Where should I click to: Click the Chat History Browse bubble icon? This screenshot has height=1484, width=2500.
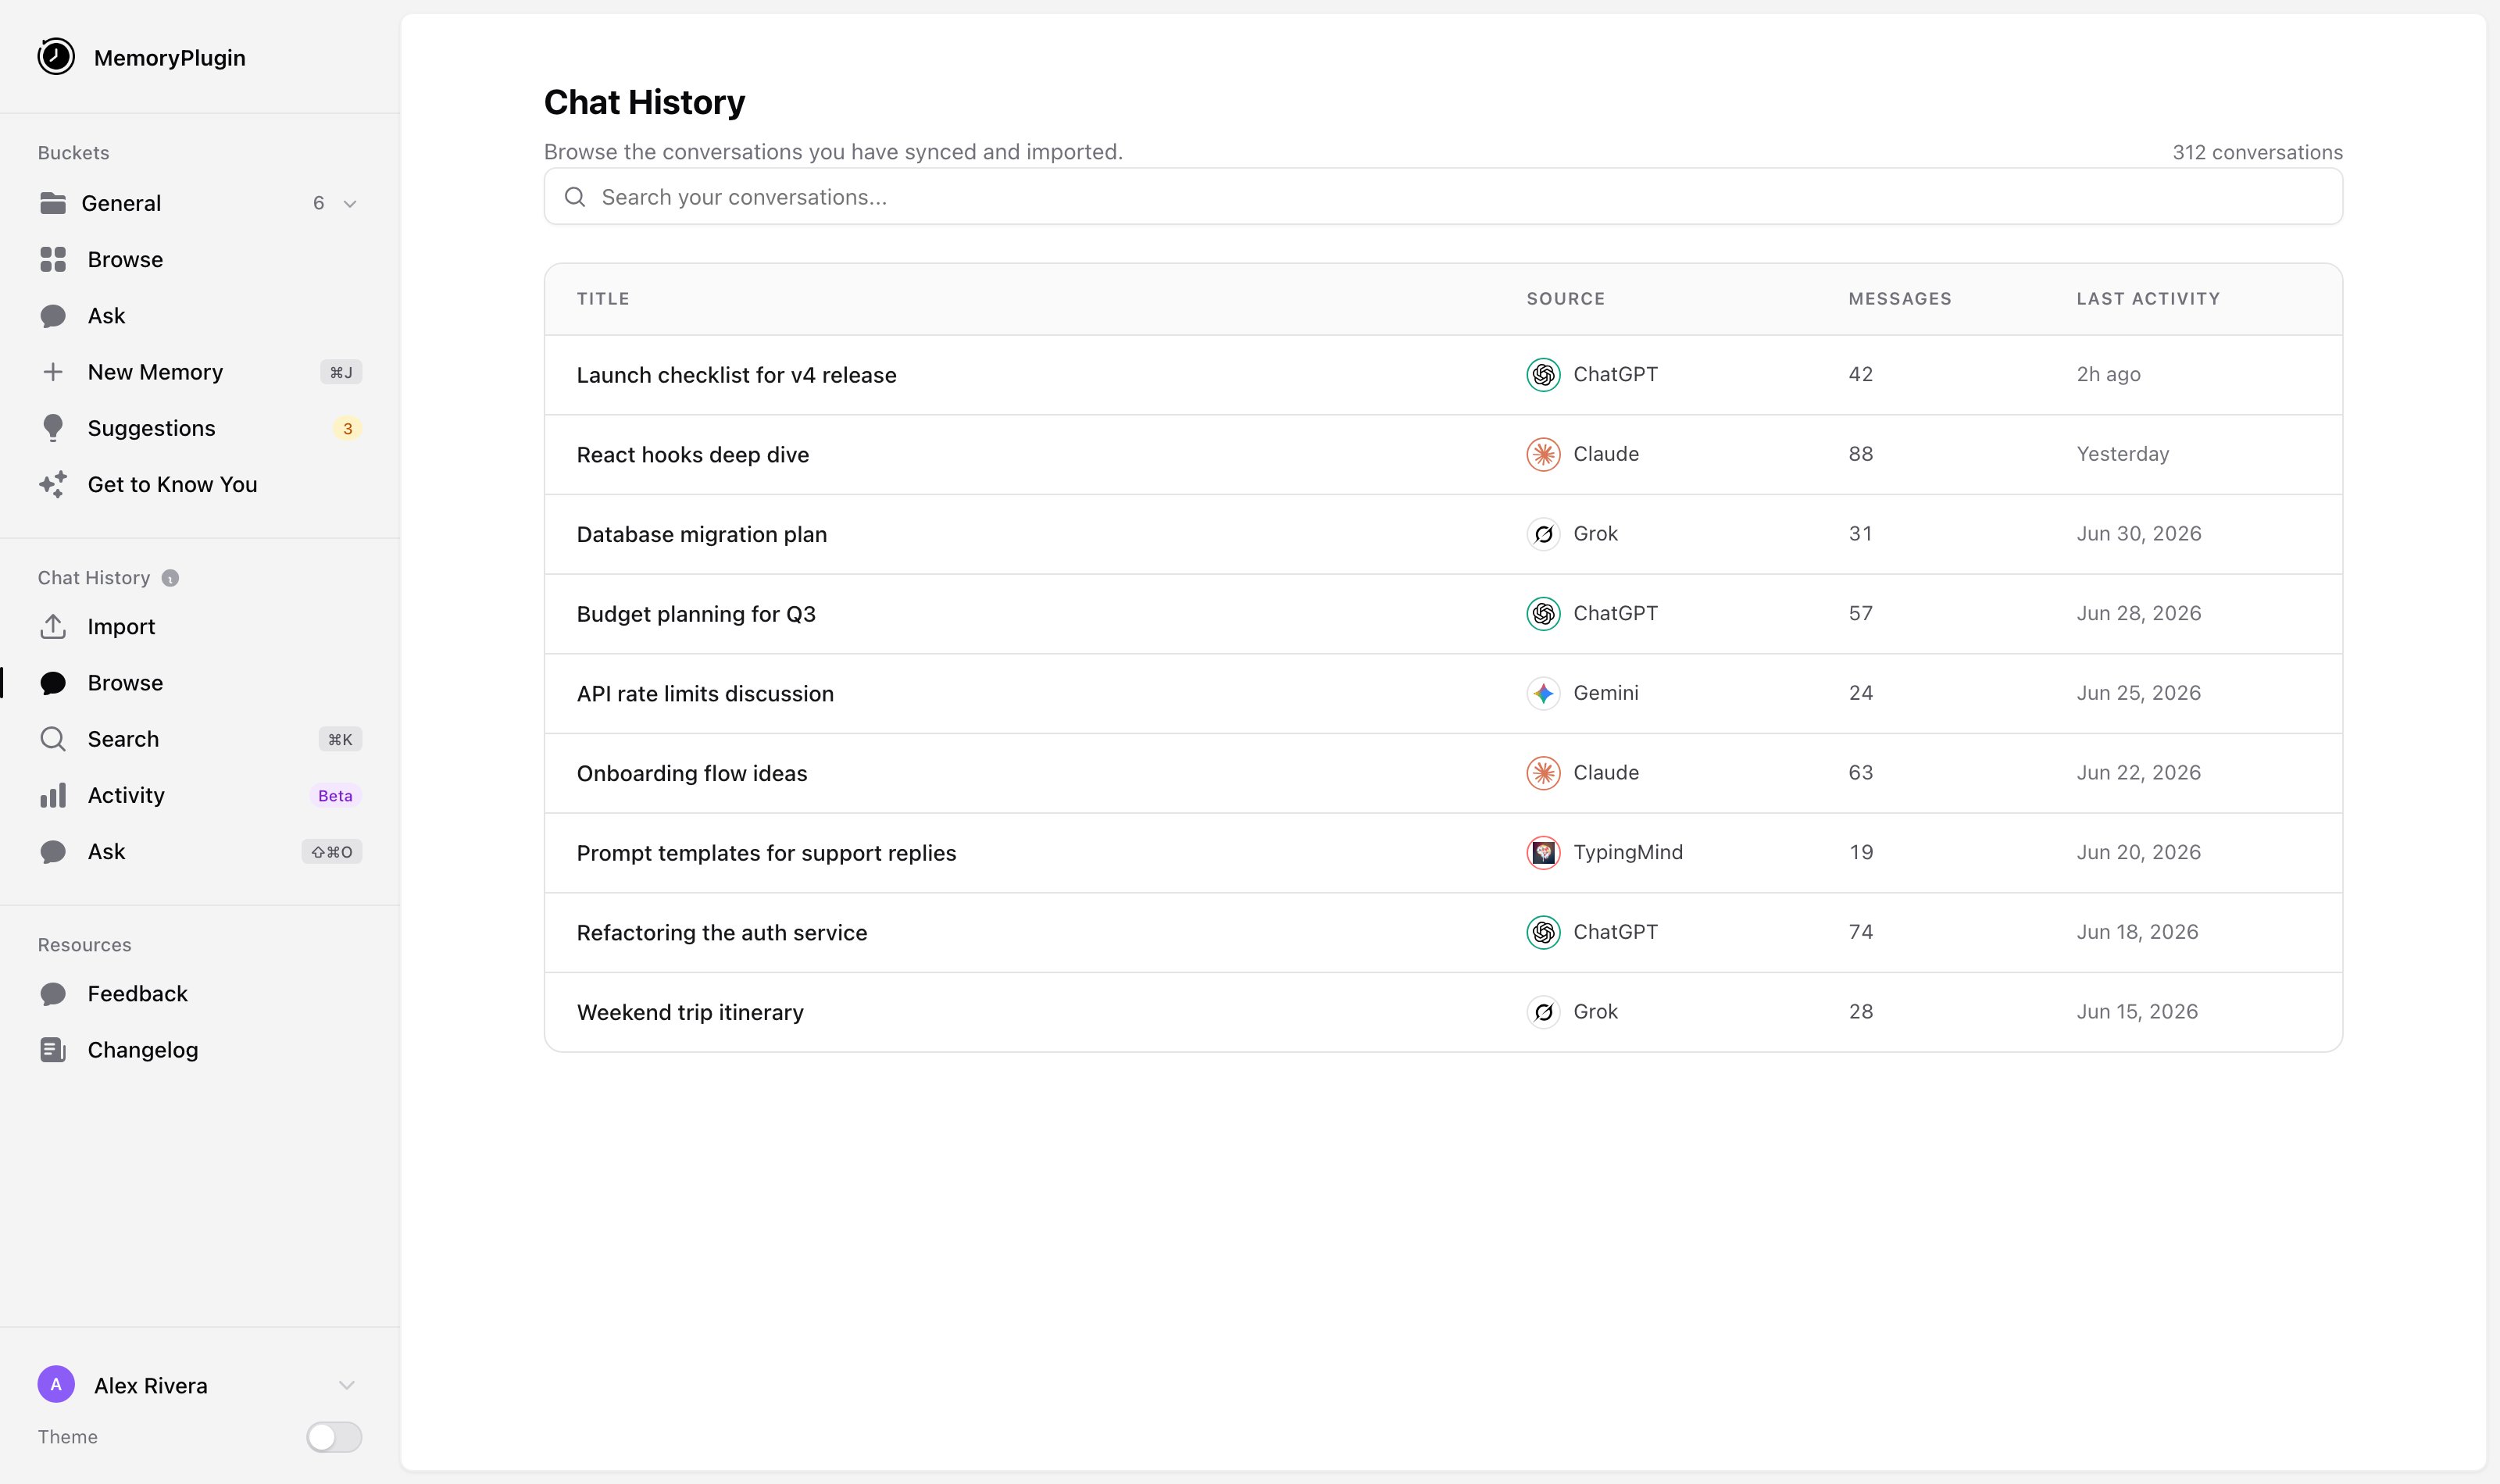53,683
